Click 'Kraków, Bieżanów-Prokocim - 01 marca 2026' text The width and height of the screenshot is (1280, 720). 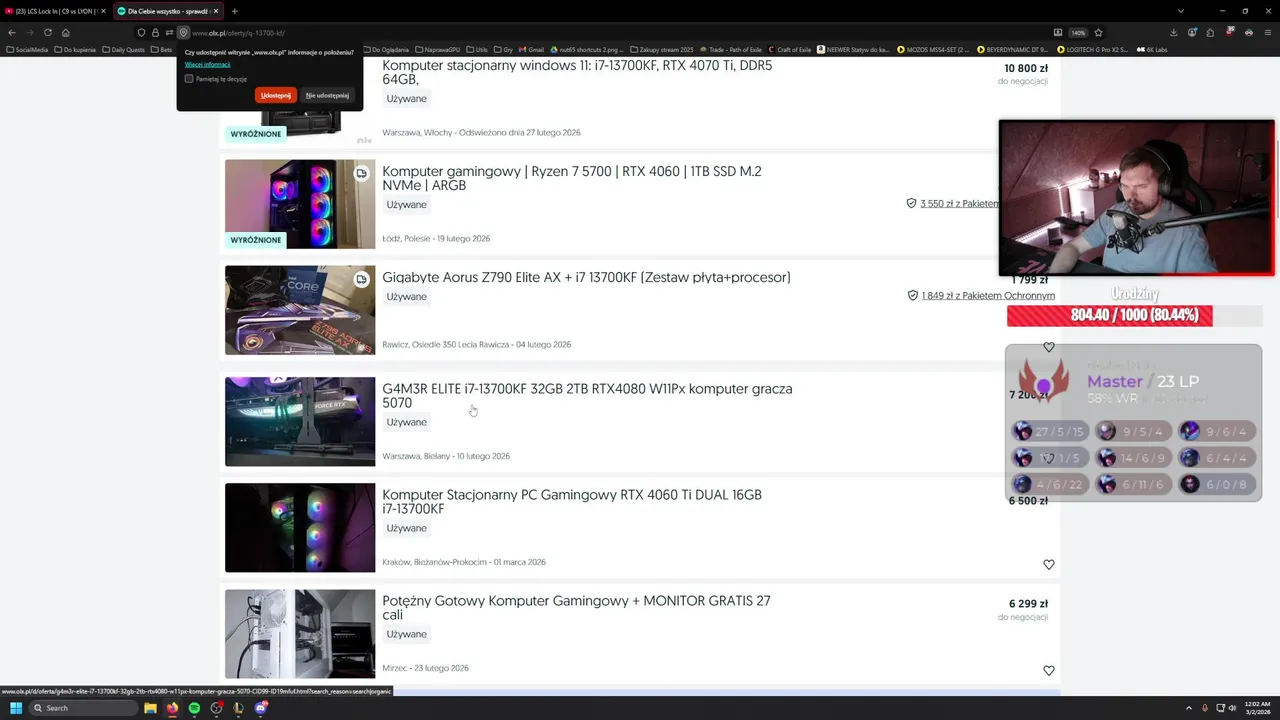click(x=464, y=562)
